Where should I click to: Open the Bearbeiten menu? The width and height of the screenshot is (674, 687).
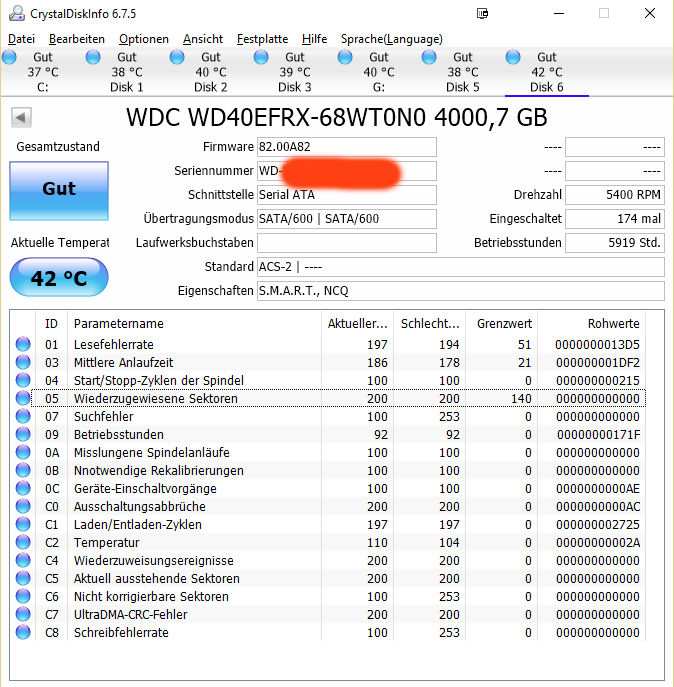coord(77,39)
